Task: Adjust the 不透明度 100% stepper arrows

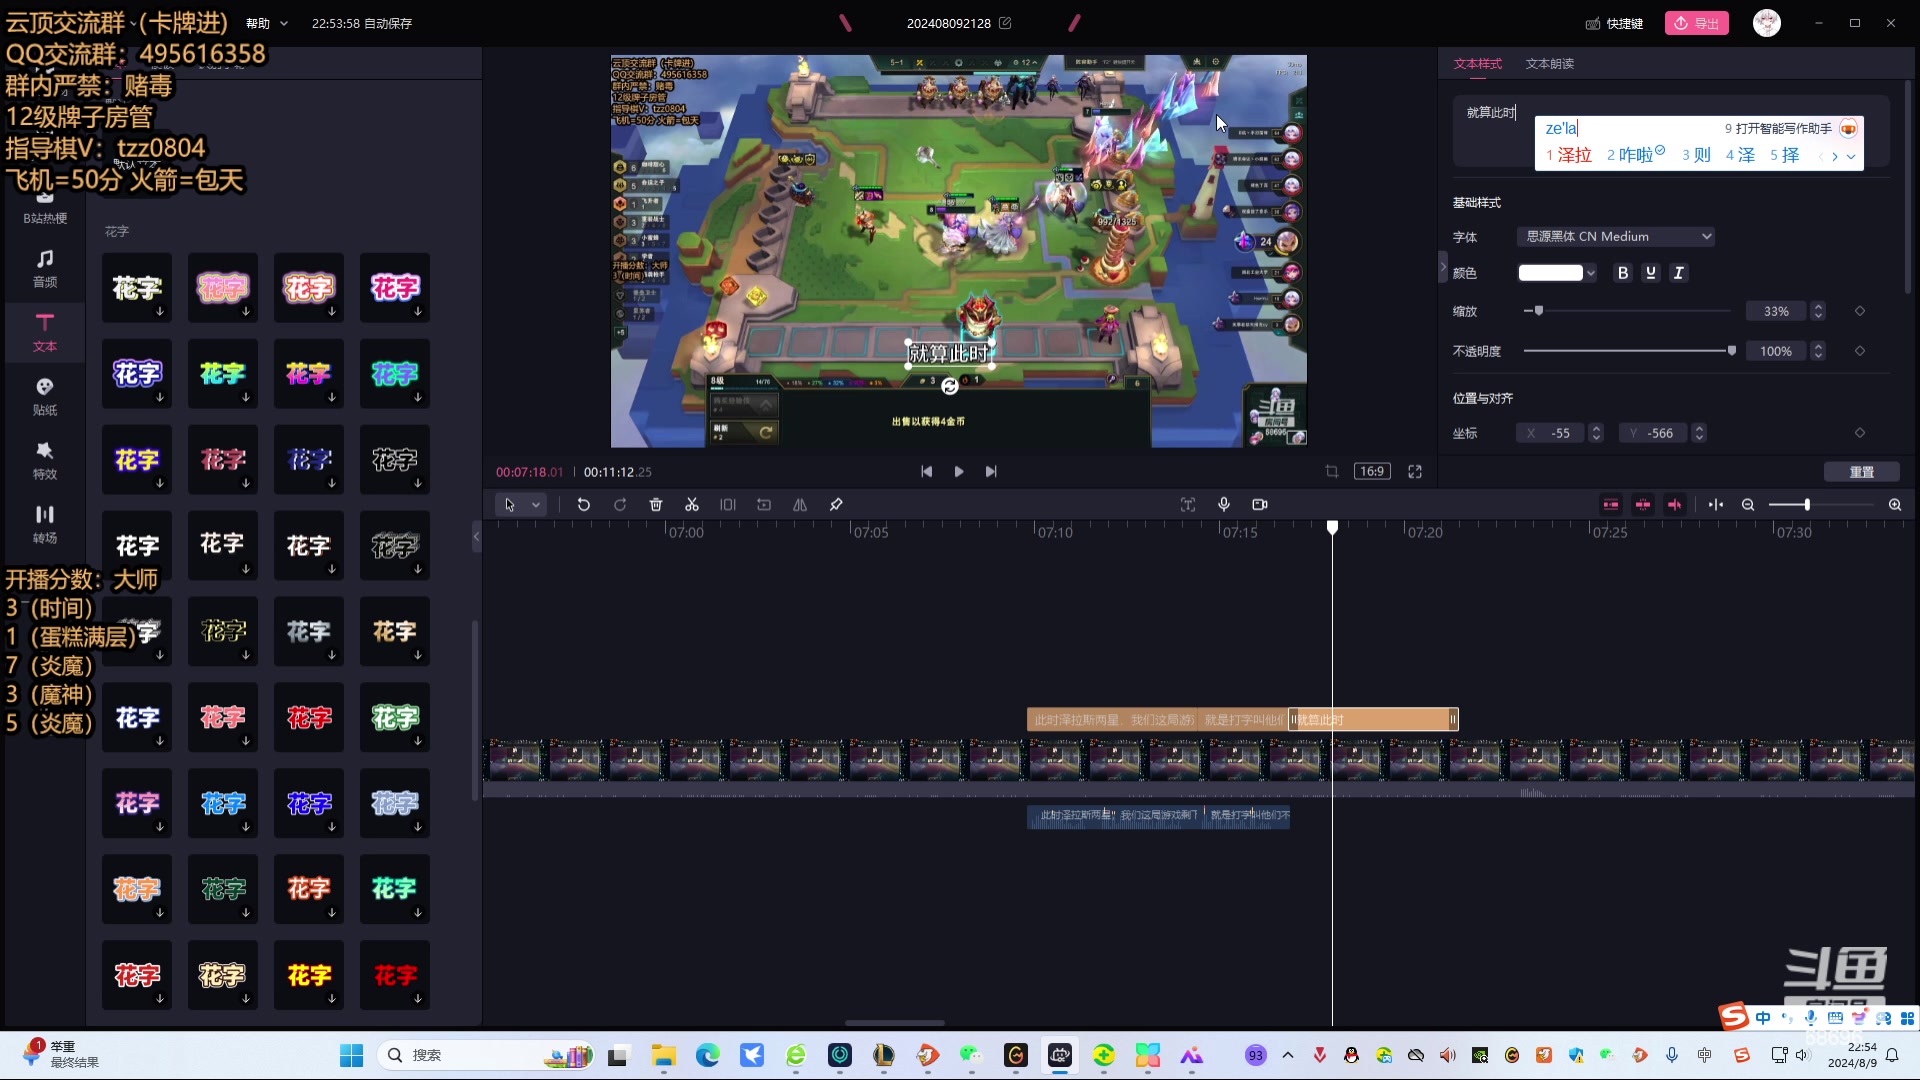Action: pos(1819,351)
